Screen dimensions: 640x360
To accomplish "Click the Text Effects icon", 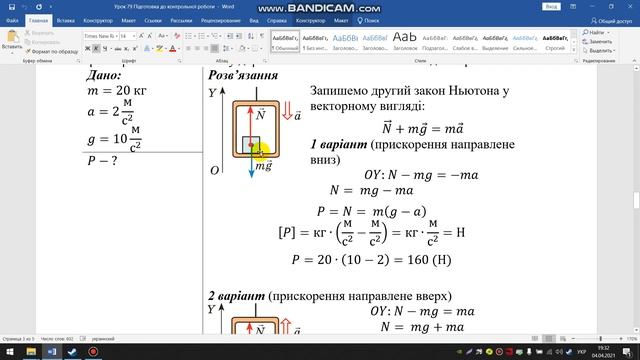I will [x=147, y=49].
